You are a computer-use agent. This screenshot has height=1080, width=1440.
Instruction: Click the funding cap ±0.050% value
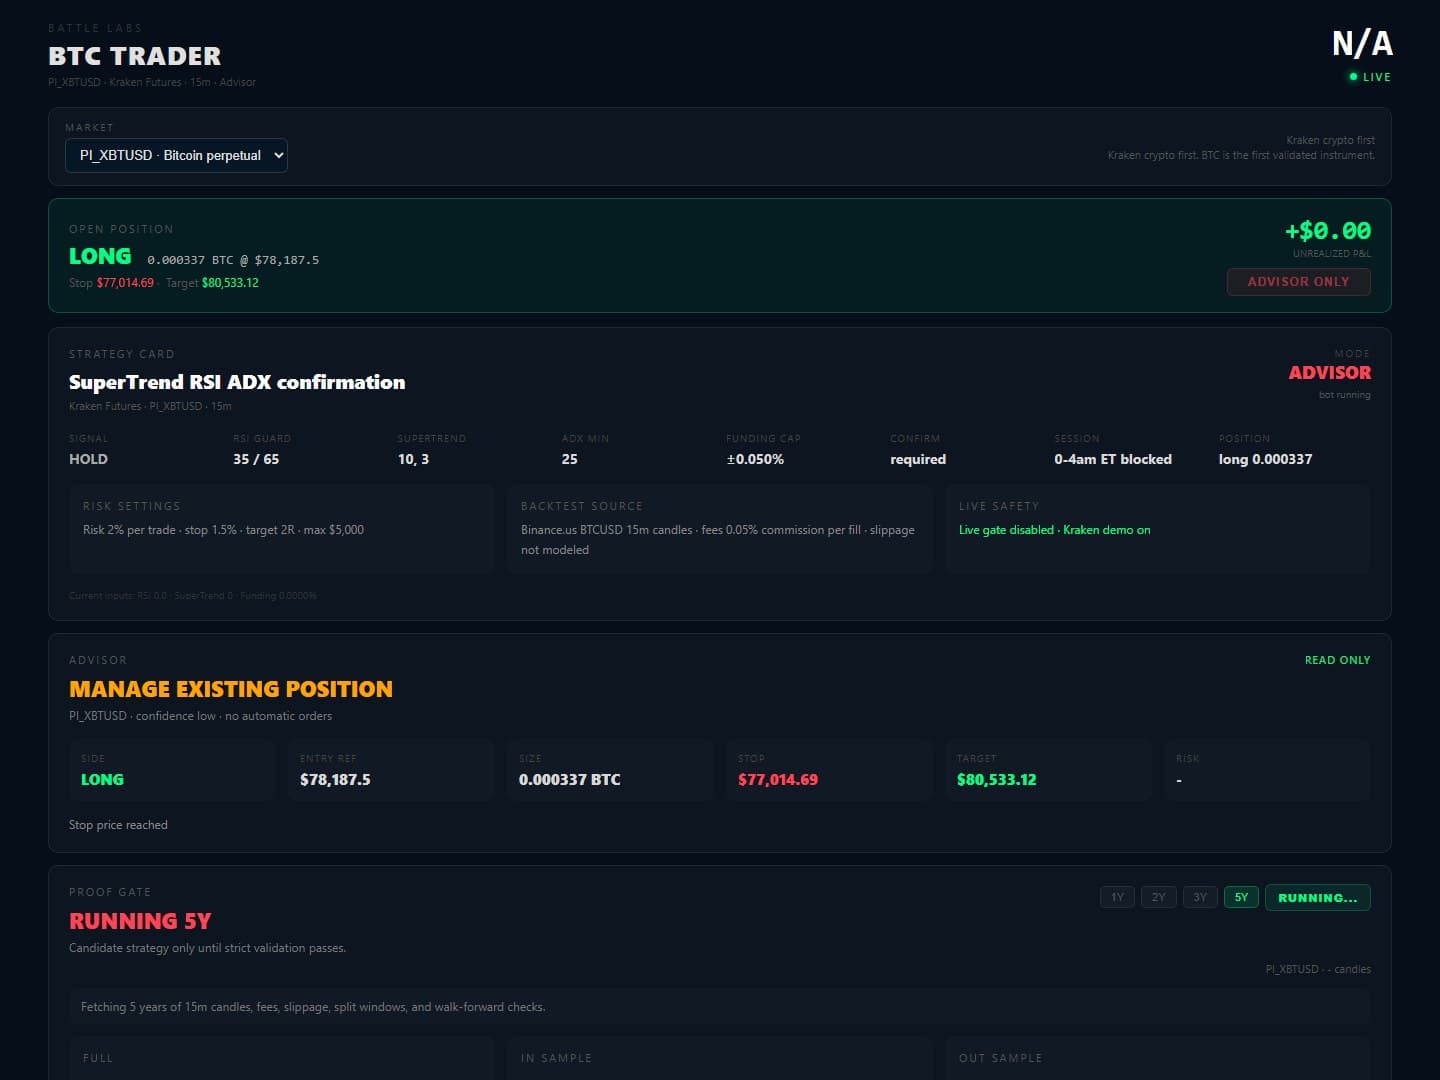point(755,459)
